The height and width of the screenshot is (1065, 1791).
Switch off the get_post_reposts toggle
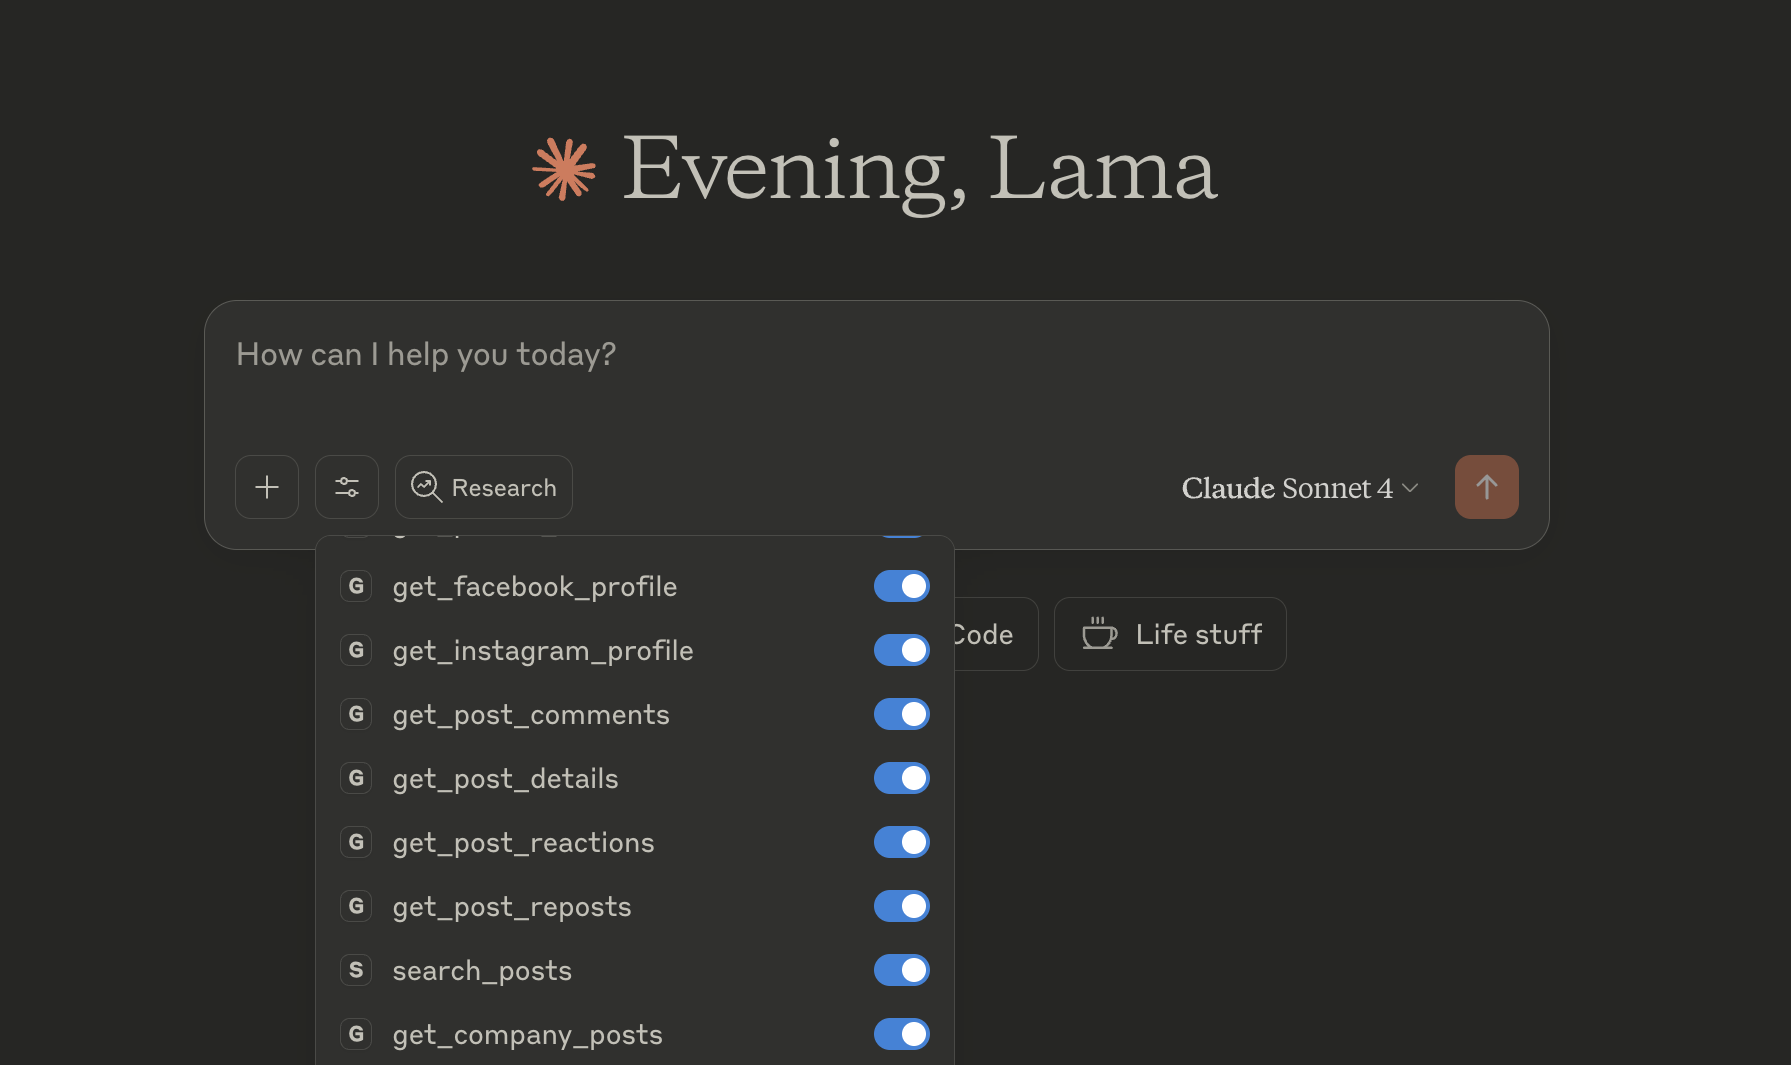point(901,906)
